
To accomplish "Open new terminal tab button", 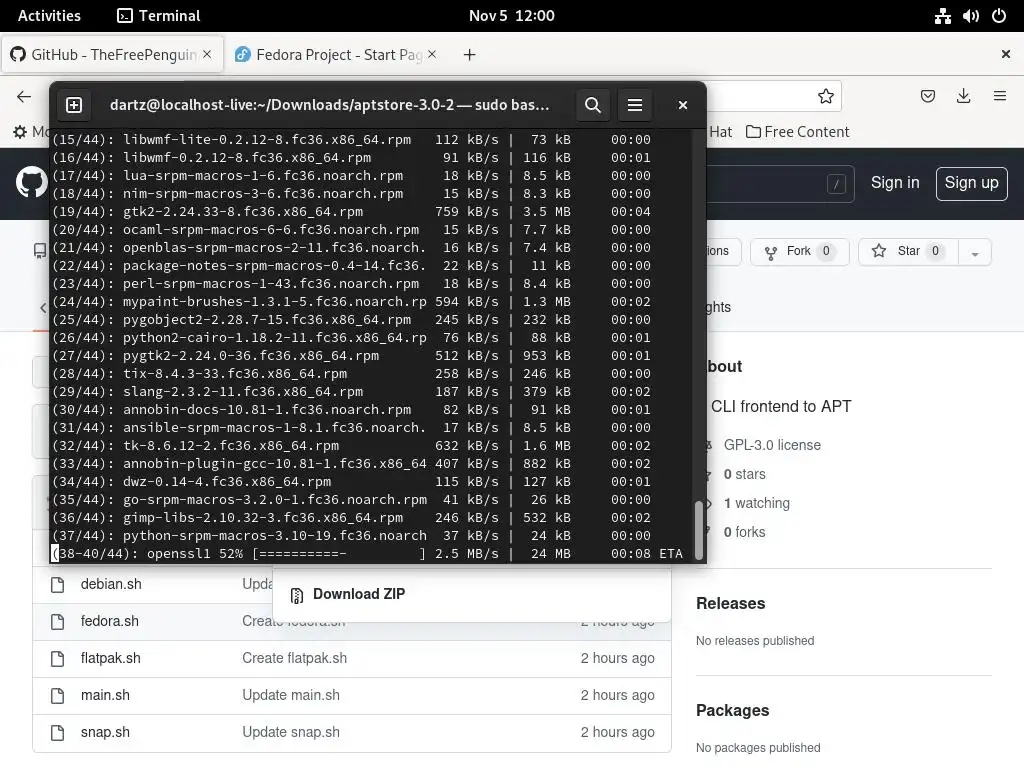I will click(x=74, y=105).
